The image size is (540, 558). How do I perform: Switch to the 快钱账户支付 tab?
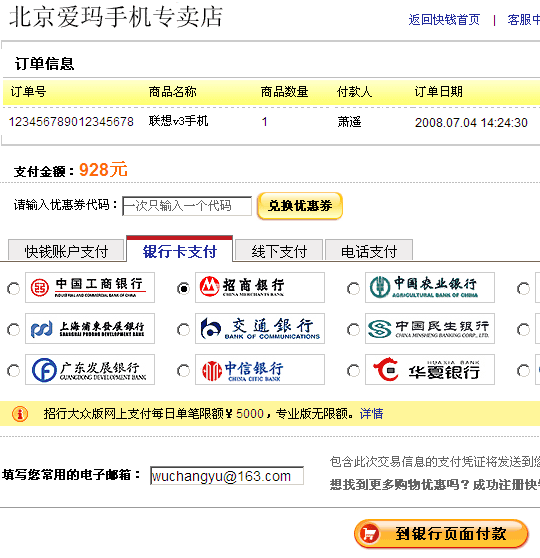click(66, 251)
